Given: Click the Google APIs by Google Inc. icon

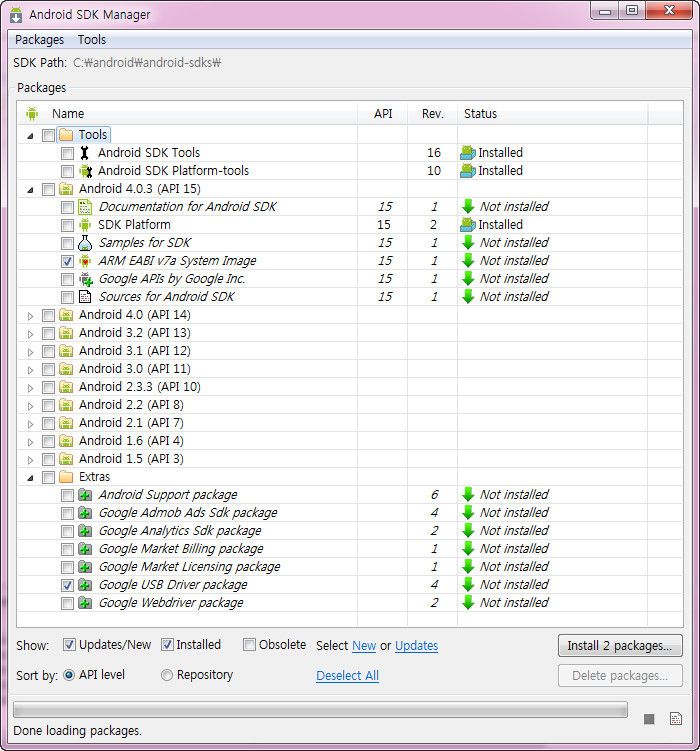Looking at the screenshot, I should 85,279.
